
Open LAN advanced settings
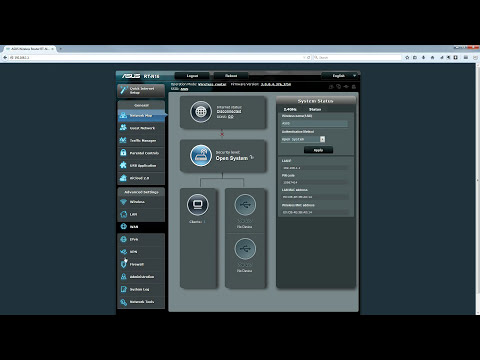tap(141, 214)
